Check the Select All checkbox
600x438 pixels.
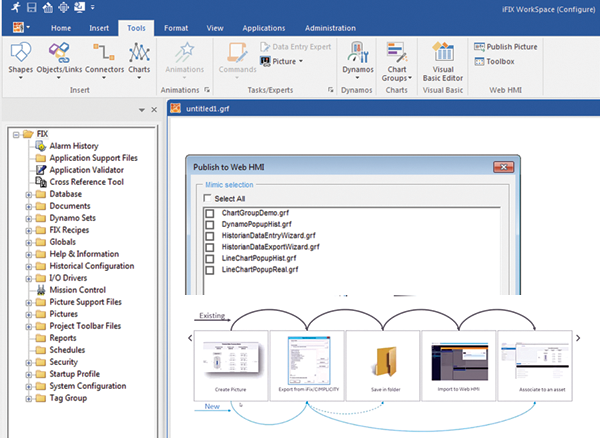tap(208, 198)
